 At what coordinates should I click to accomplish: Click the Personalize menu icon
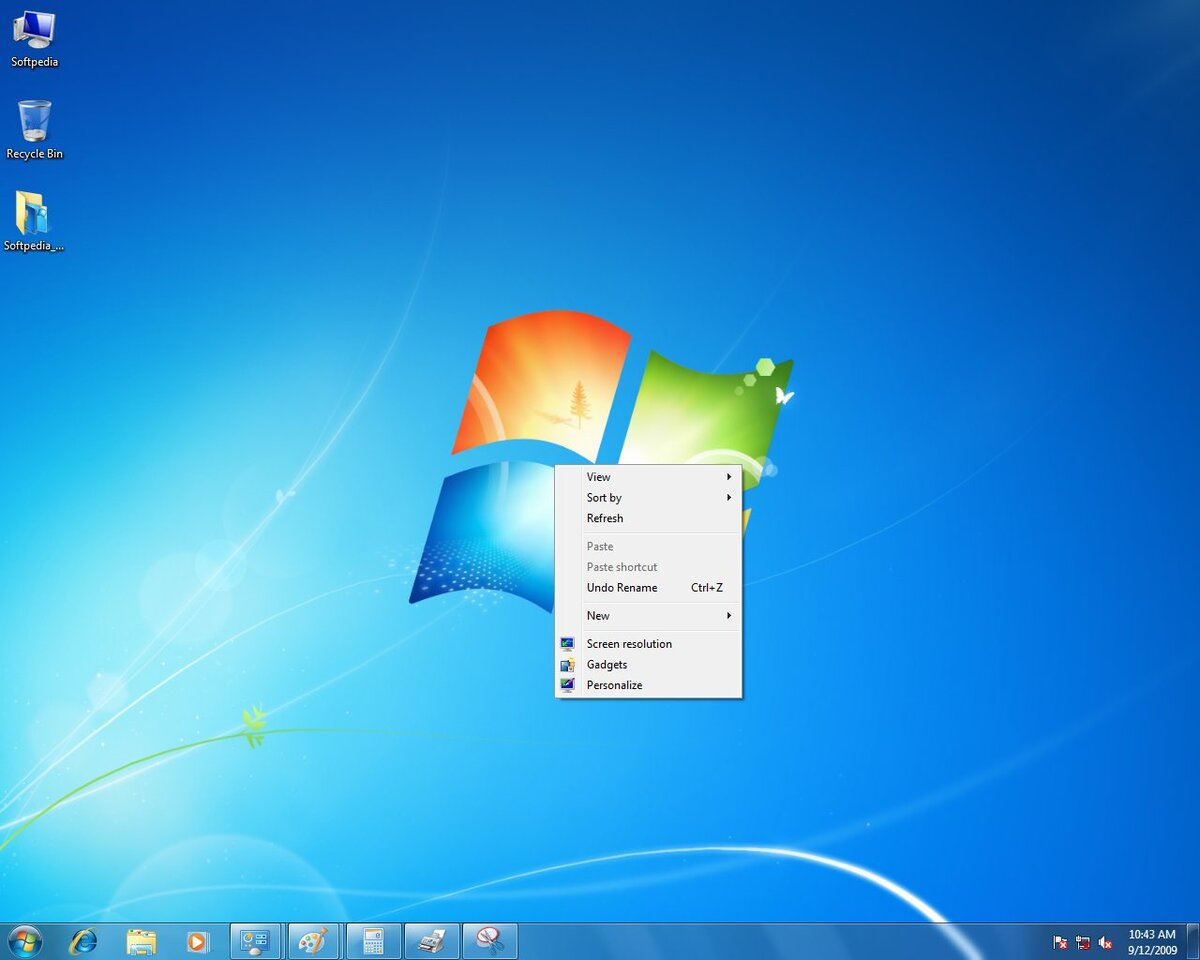(x=568, y=685)
